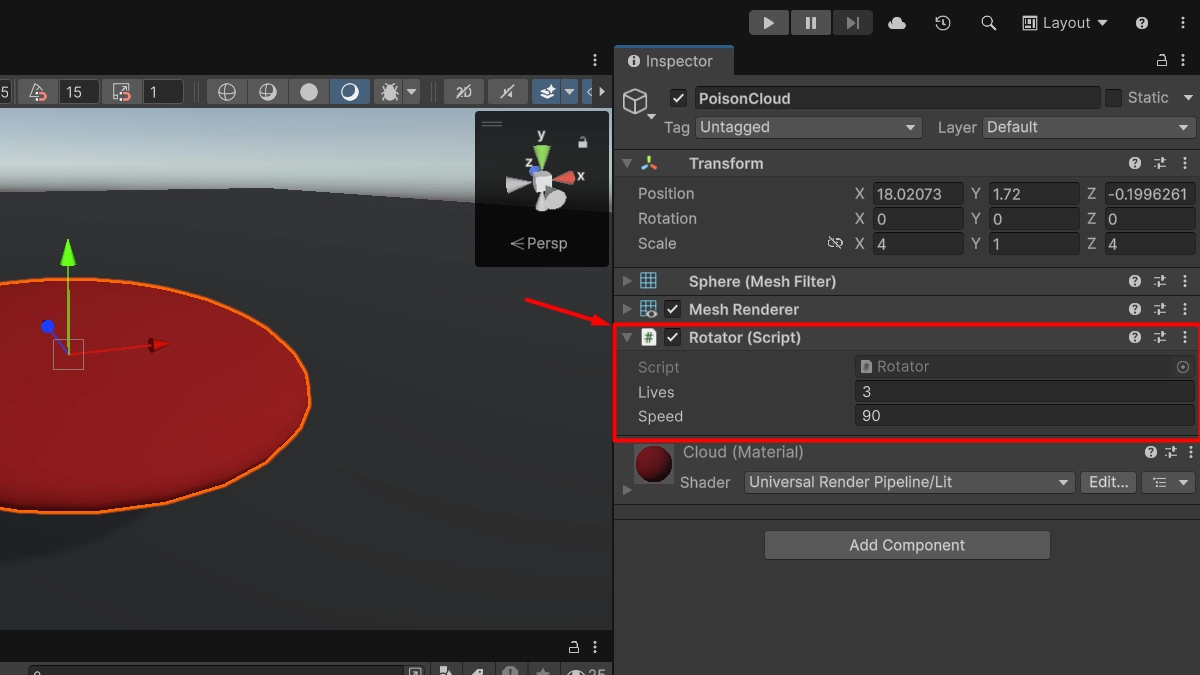Advance one frame with the Step button
Viewport: 1200px width, 675px height.
click(852, 23)
